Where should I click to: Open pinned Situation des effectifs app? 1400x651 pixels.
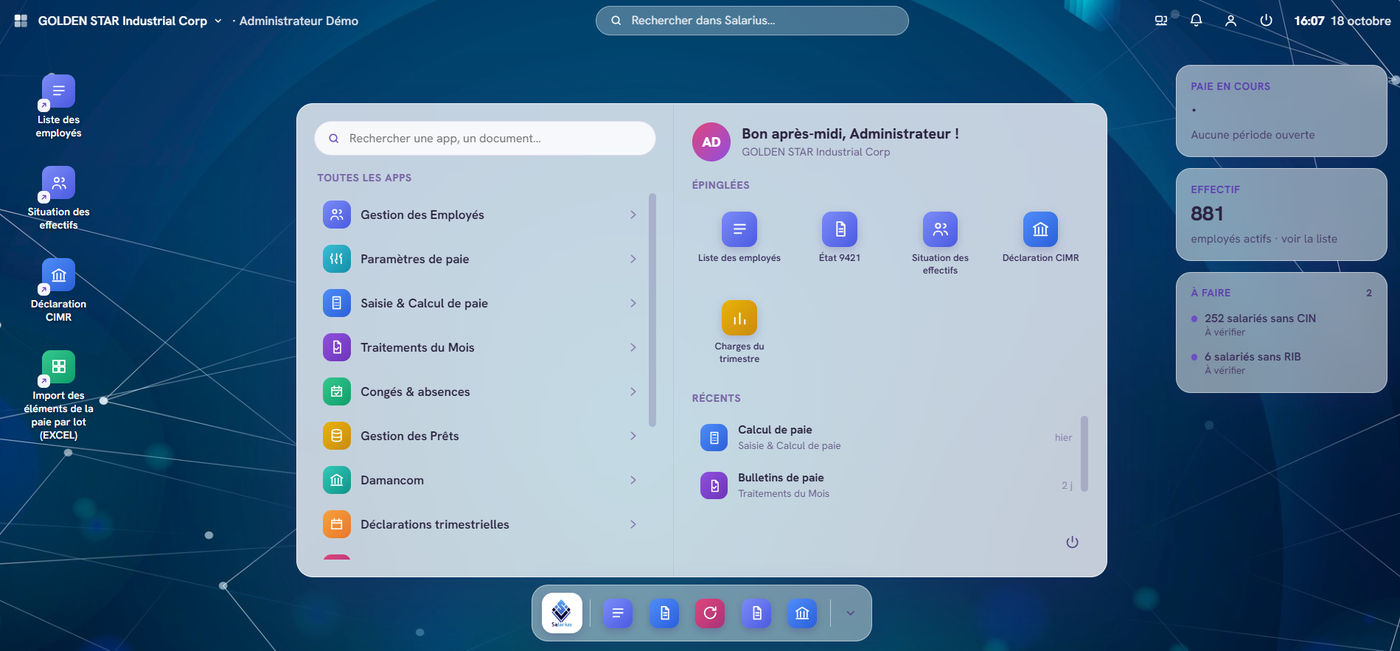tap(940, 243)
